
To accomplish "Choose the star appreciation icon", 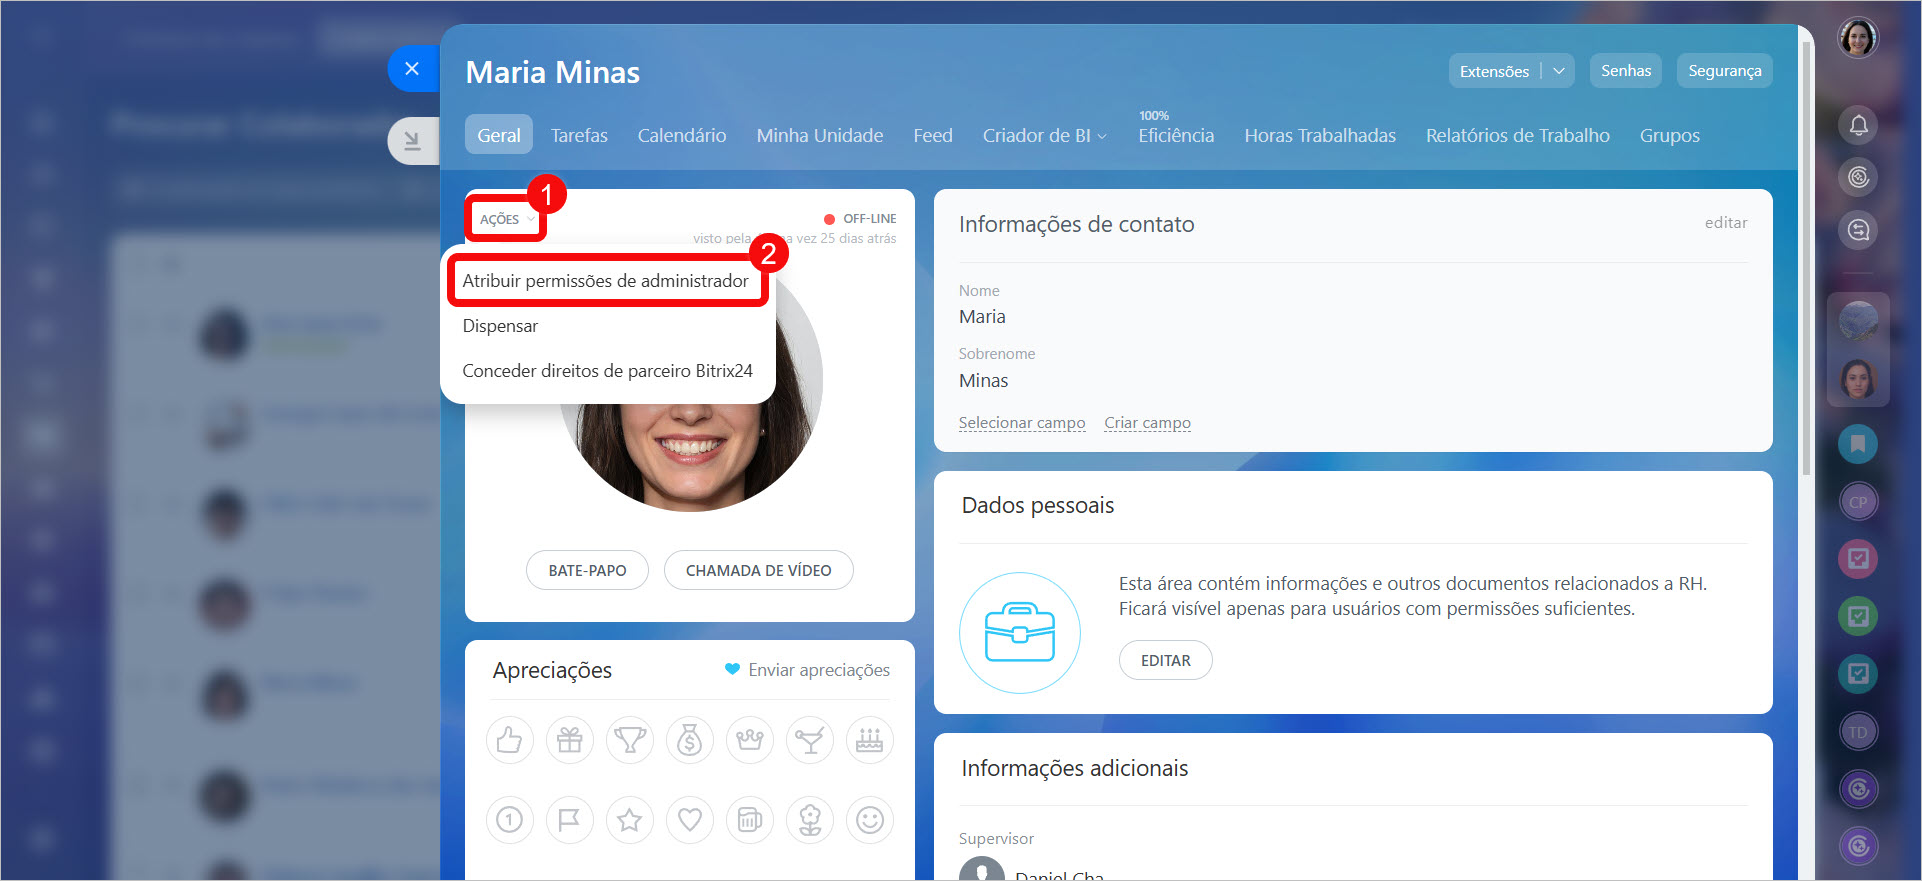I will point(630,820).
